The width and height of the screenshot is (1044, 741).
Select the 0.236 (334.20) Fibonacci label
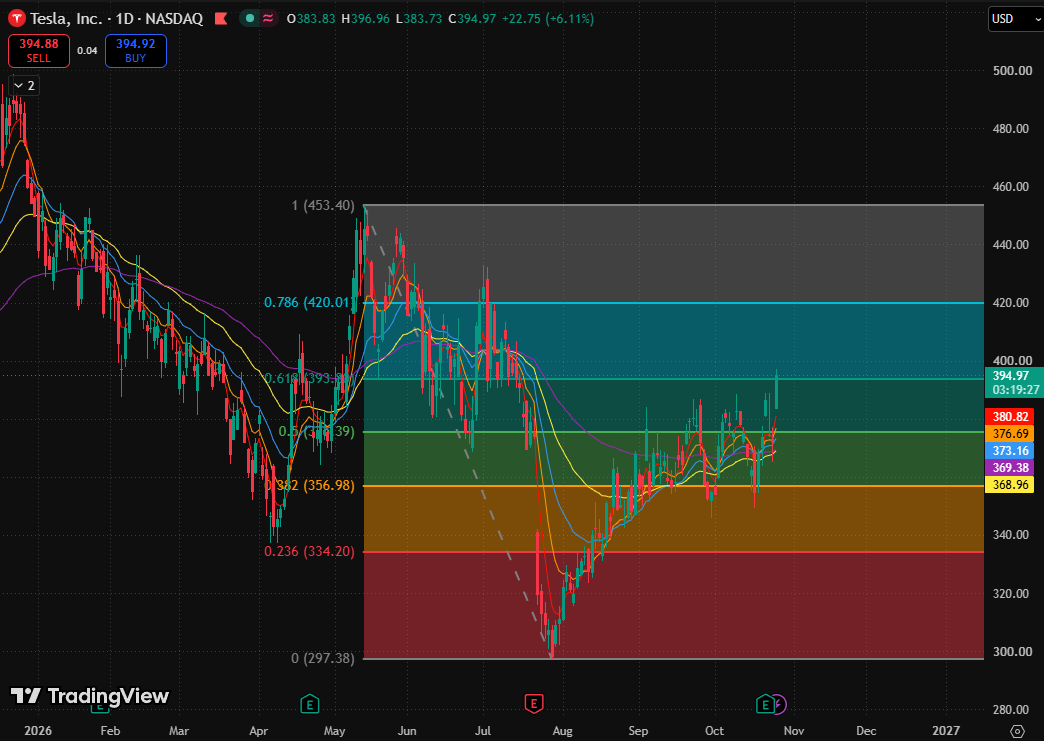point(310,551)
